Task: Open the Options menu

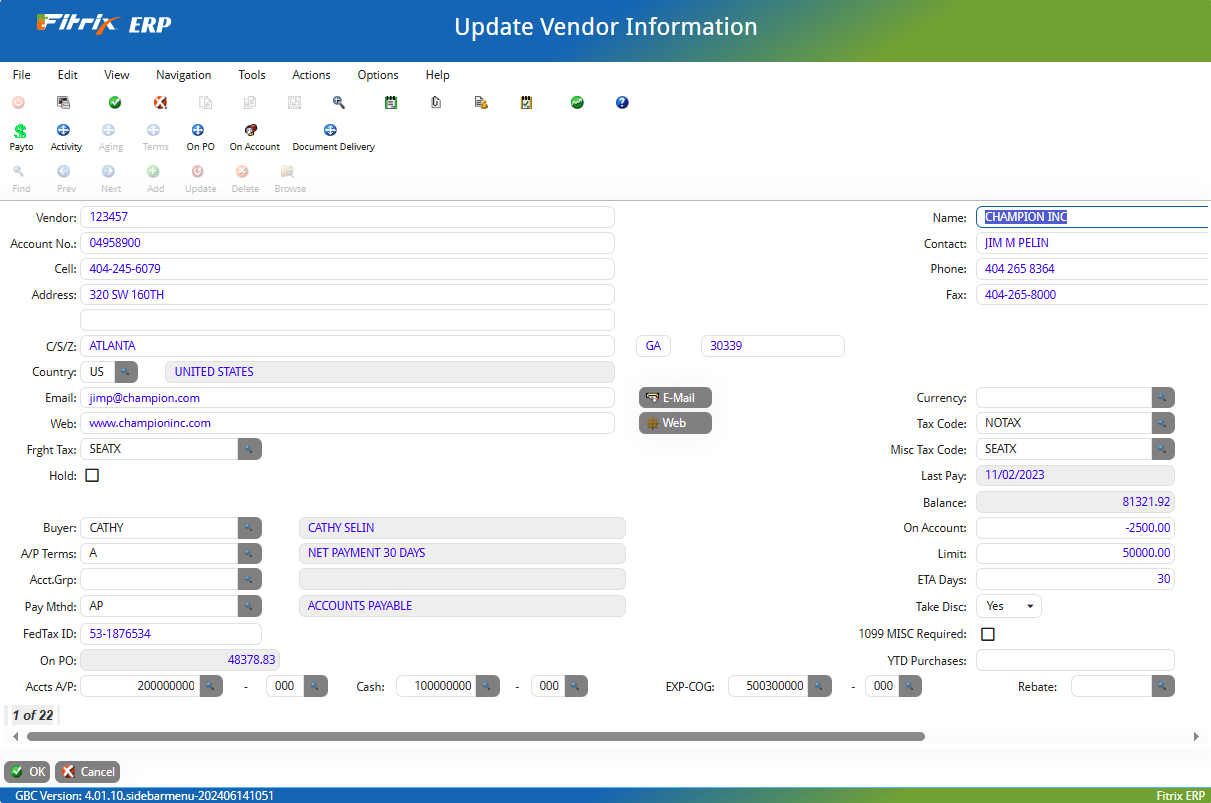Action: pyautogui.click(x=378, y=75)
